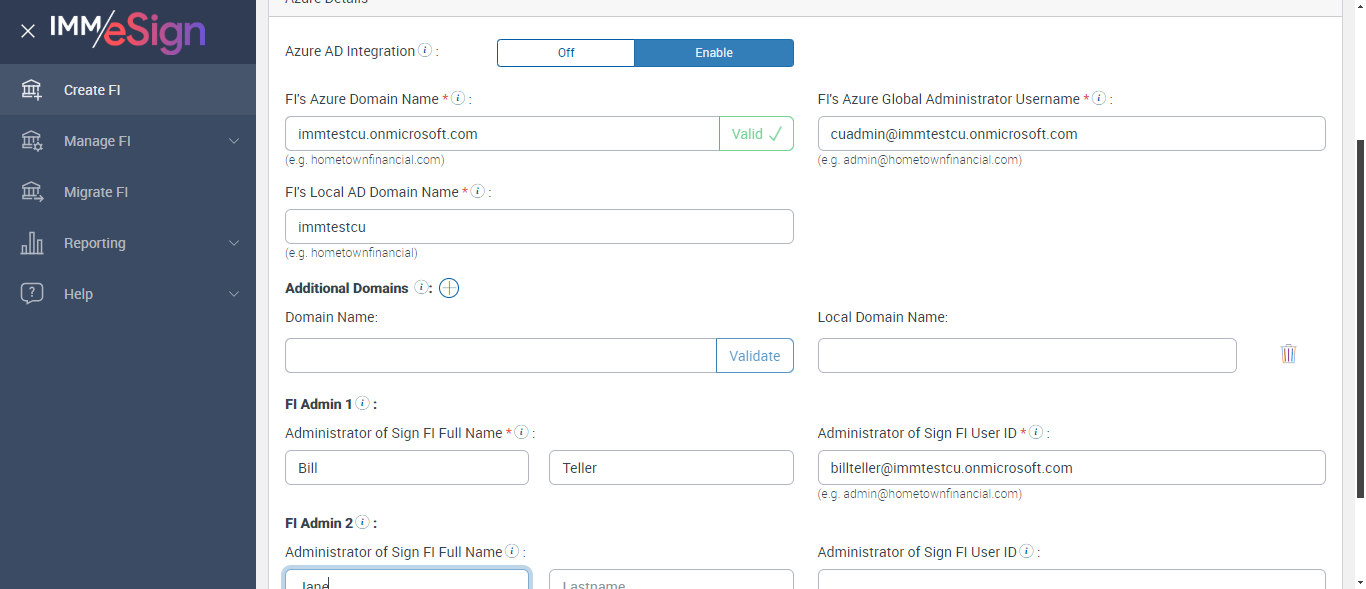Close the sidebar with the X icon
1366x589 pixels.
pyautogui.click(x=28, y=31)
